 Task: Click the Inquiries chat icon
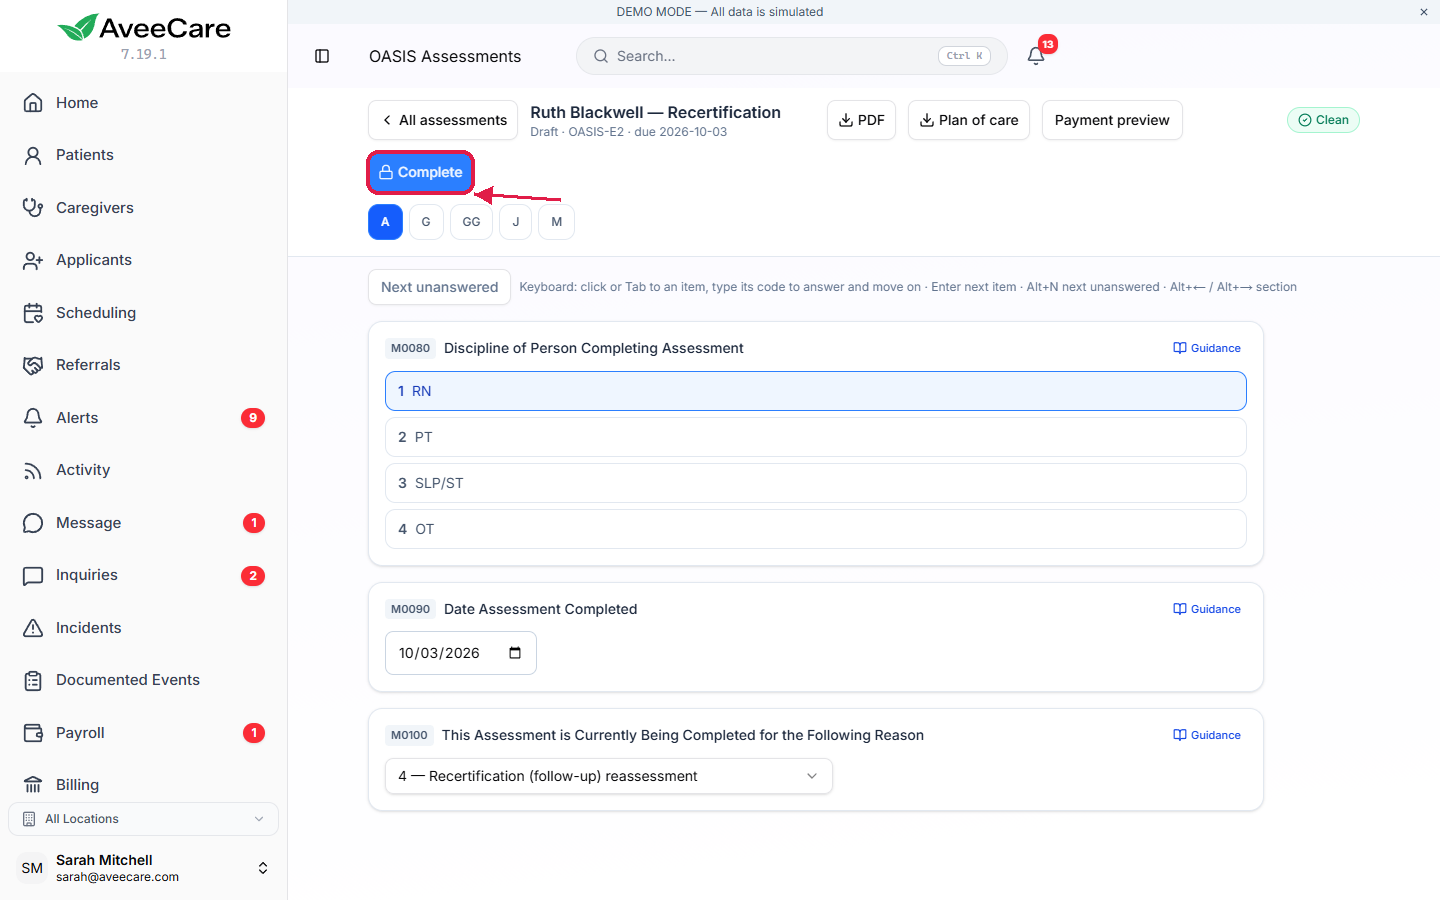tap(33, 575)
